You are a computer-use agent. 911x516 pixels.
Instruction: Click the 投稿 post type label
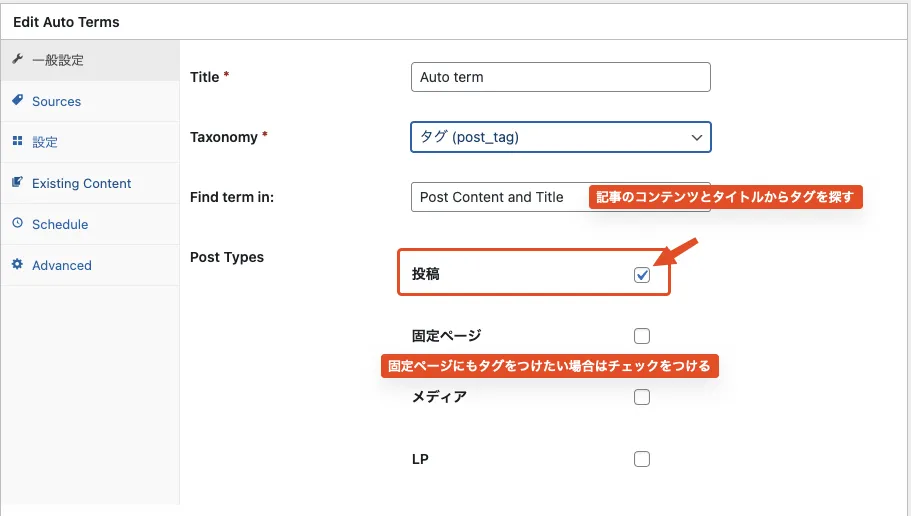tap(425, 274)
